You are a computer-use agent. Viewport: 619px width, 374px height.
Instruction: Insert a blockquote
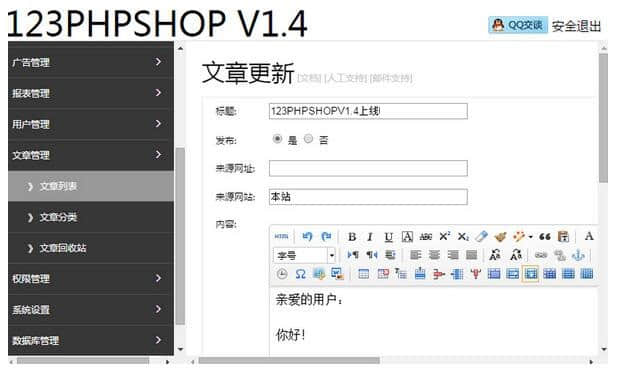click(x=545, y=237)
